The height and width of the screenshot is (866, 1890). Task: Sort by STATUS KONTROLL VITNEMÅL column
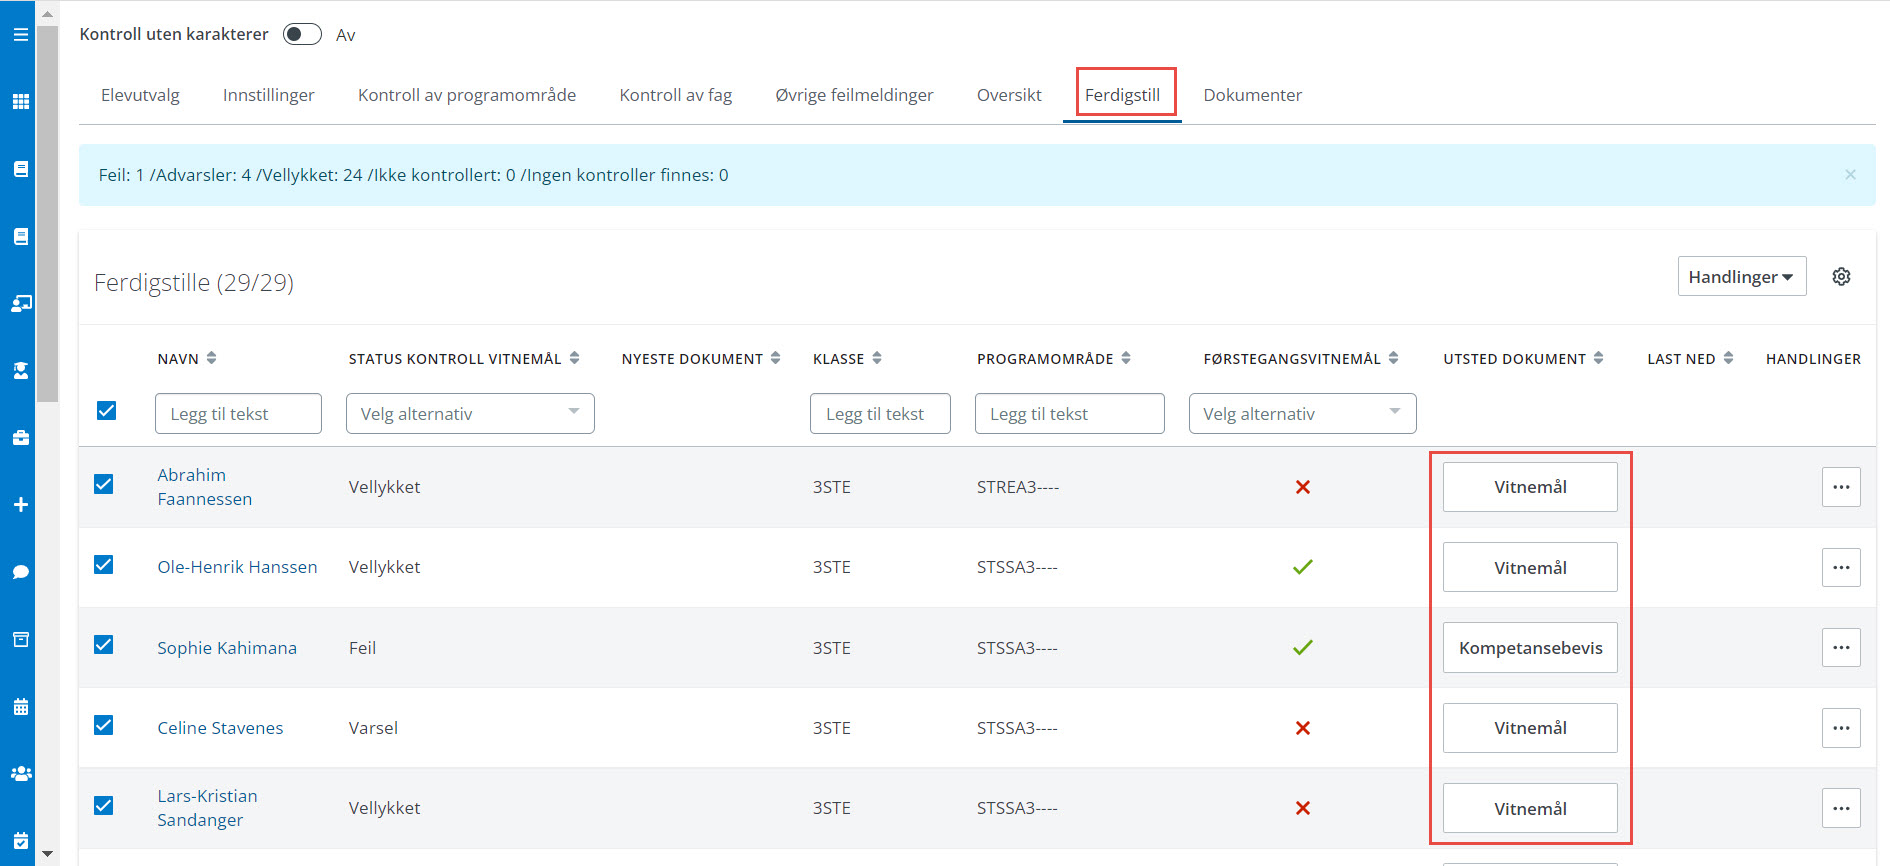pos(574,358)
